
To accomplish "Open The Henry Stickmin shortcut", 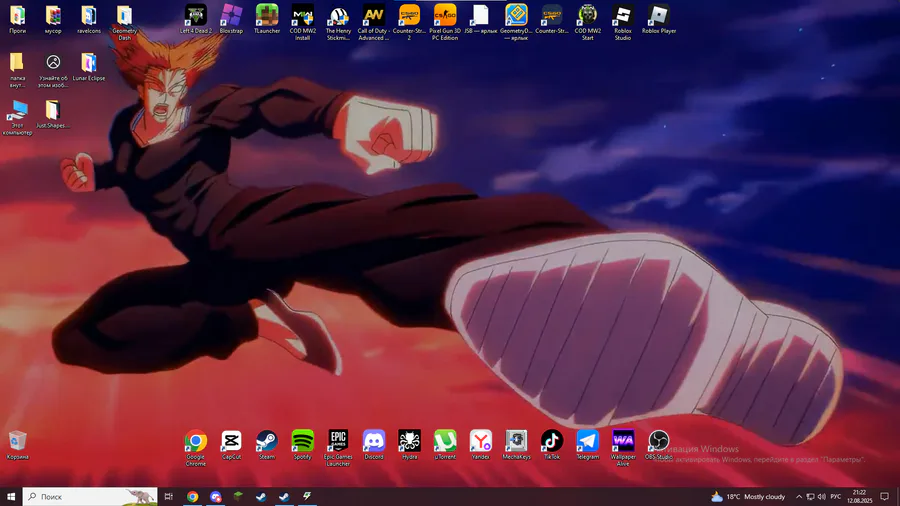I will pyautogui.click(x=338, y=22).
